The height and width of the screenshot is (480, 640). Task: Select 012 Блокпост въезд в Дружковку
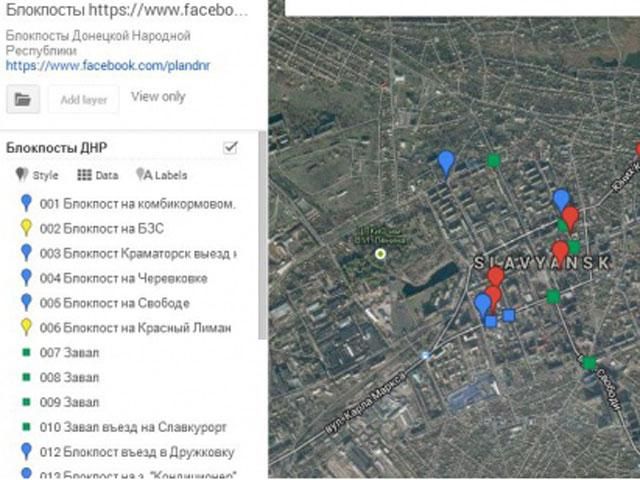pyautogui.click(x=136, y=451)
